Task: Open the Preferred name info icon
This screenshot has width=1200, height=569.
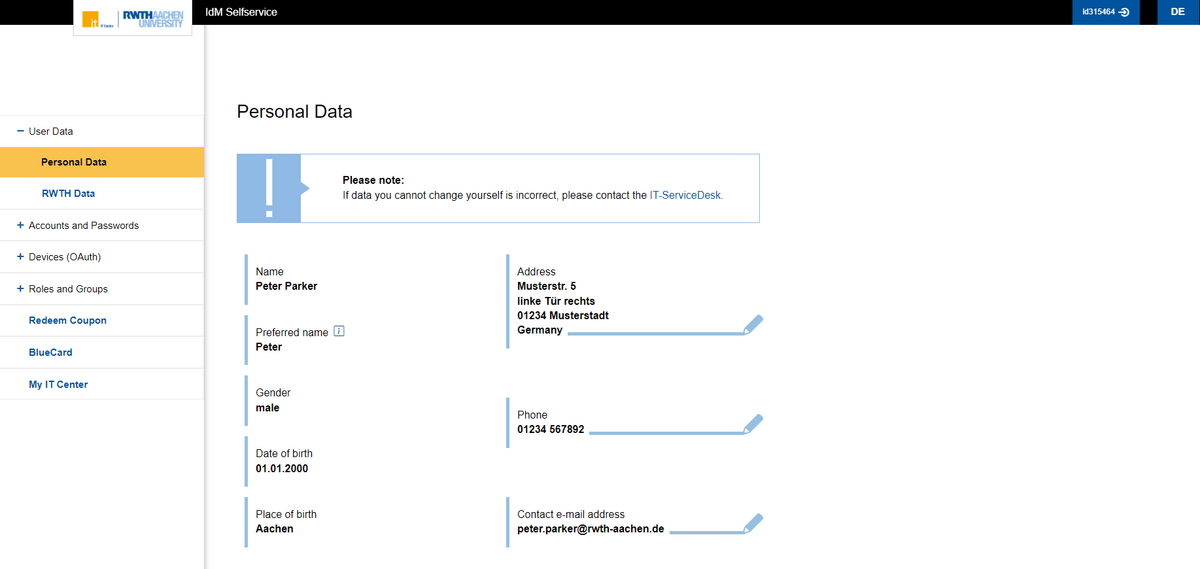Action: point(339,332)
